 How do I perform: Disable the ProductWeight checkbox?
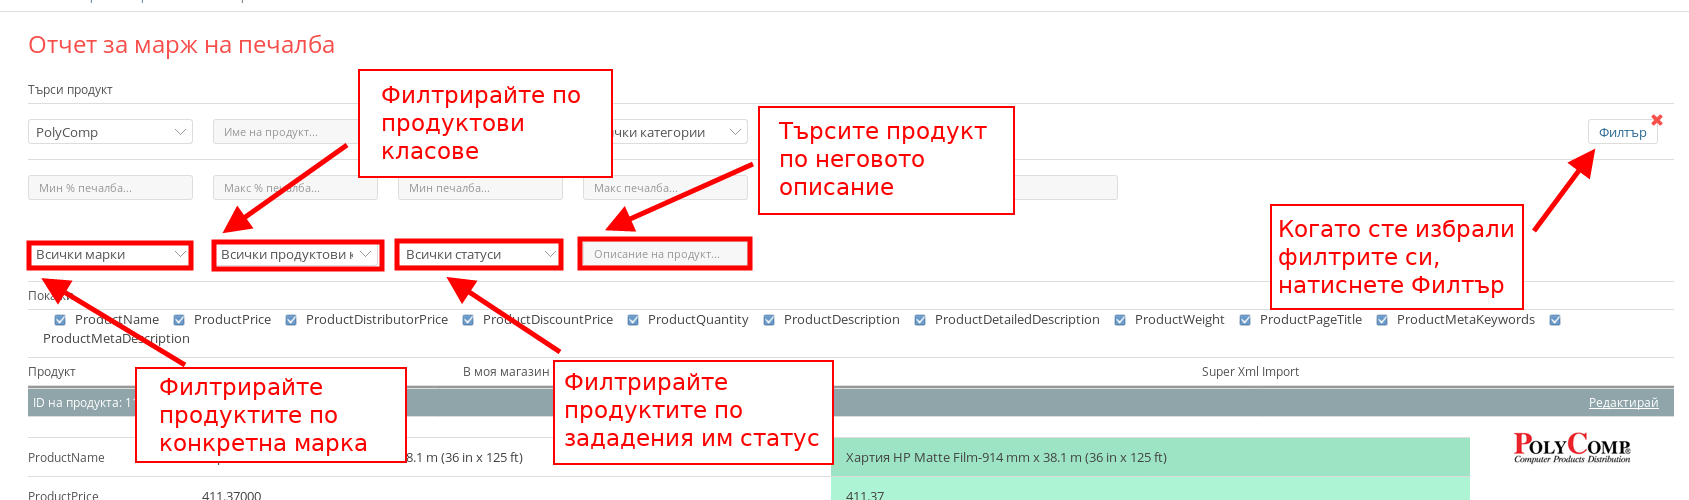(x=1120, y=320)
